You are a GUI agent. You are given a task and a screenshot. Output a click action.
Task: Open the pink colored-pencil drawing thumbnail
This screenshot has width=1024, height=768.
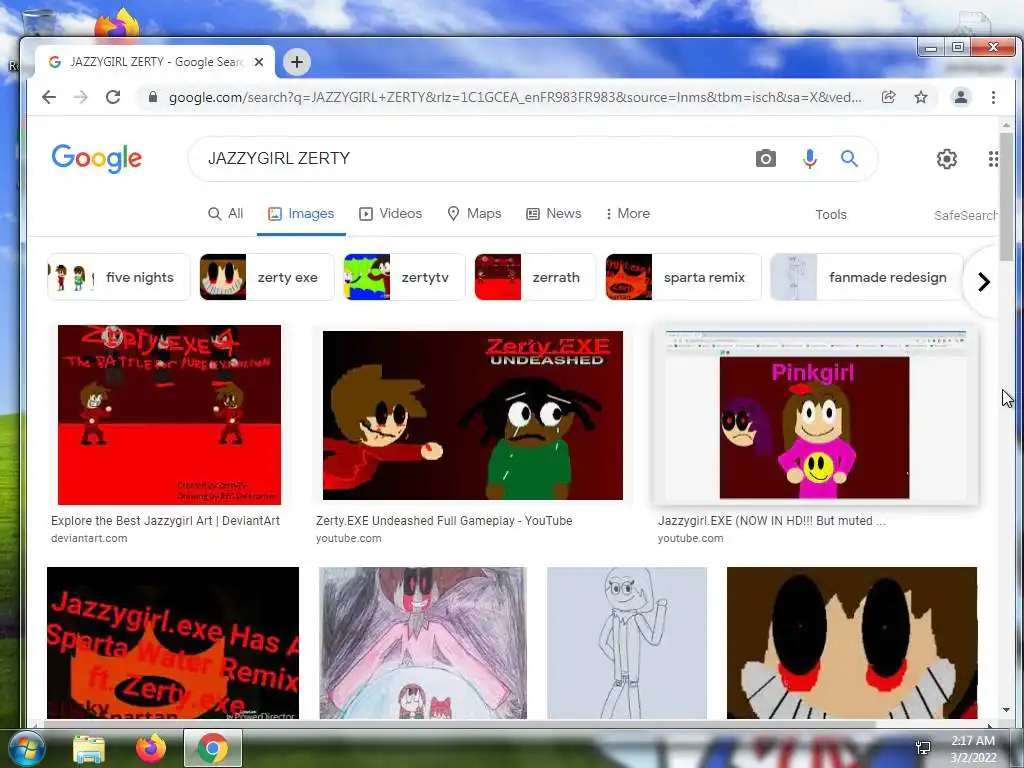coord(423,643)
